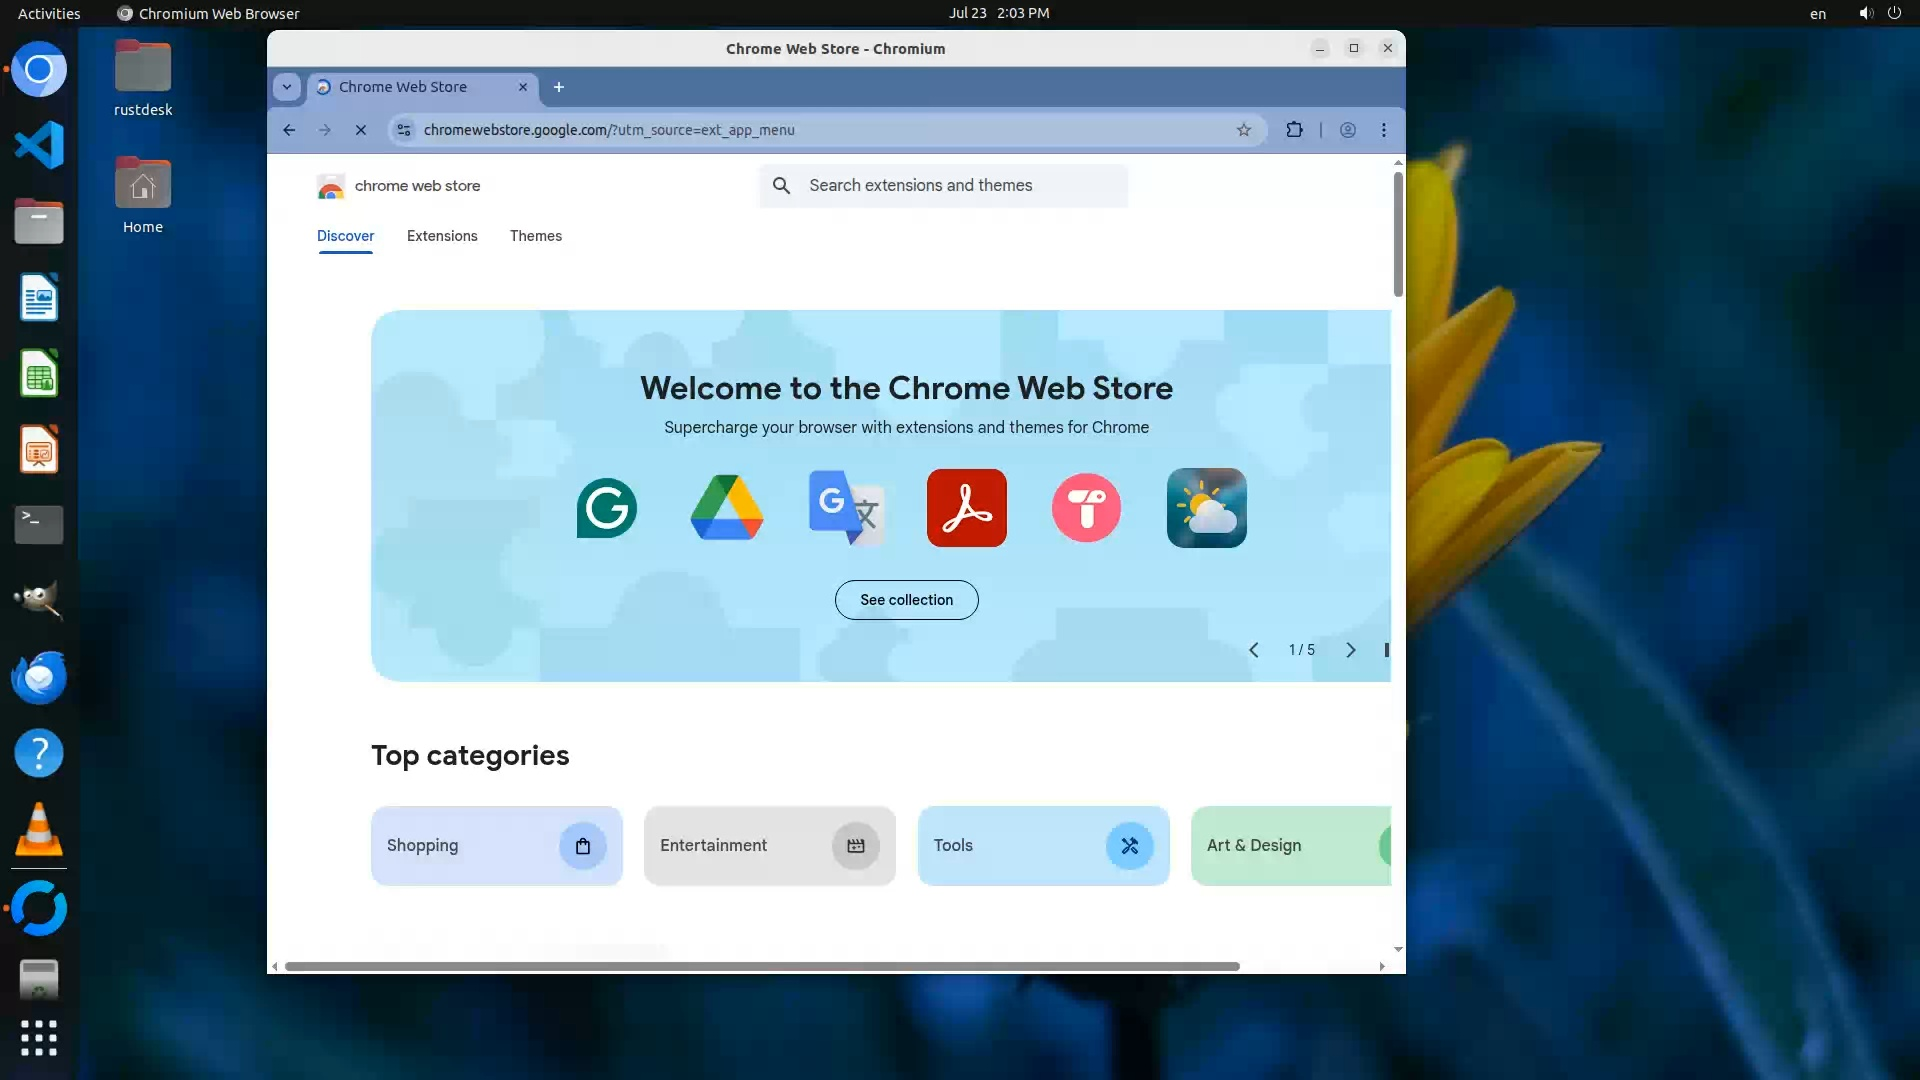Bookmark this page with the star icon
The height and width of the screenshot is (1080, 1920).
point(1243,130)
